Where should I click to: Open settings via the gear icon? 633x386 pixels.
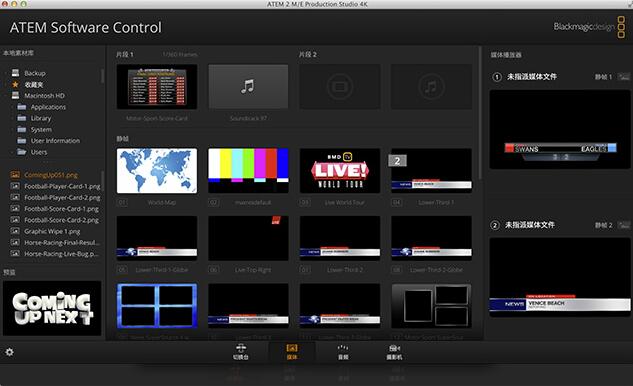tap(9, 352)
